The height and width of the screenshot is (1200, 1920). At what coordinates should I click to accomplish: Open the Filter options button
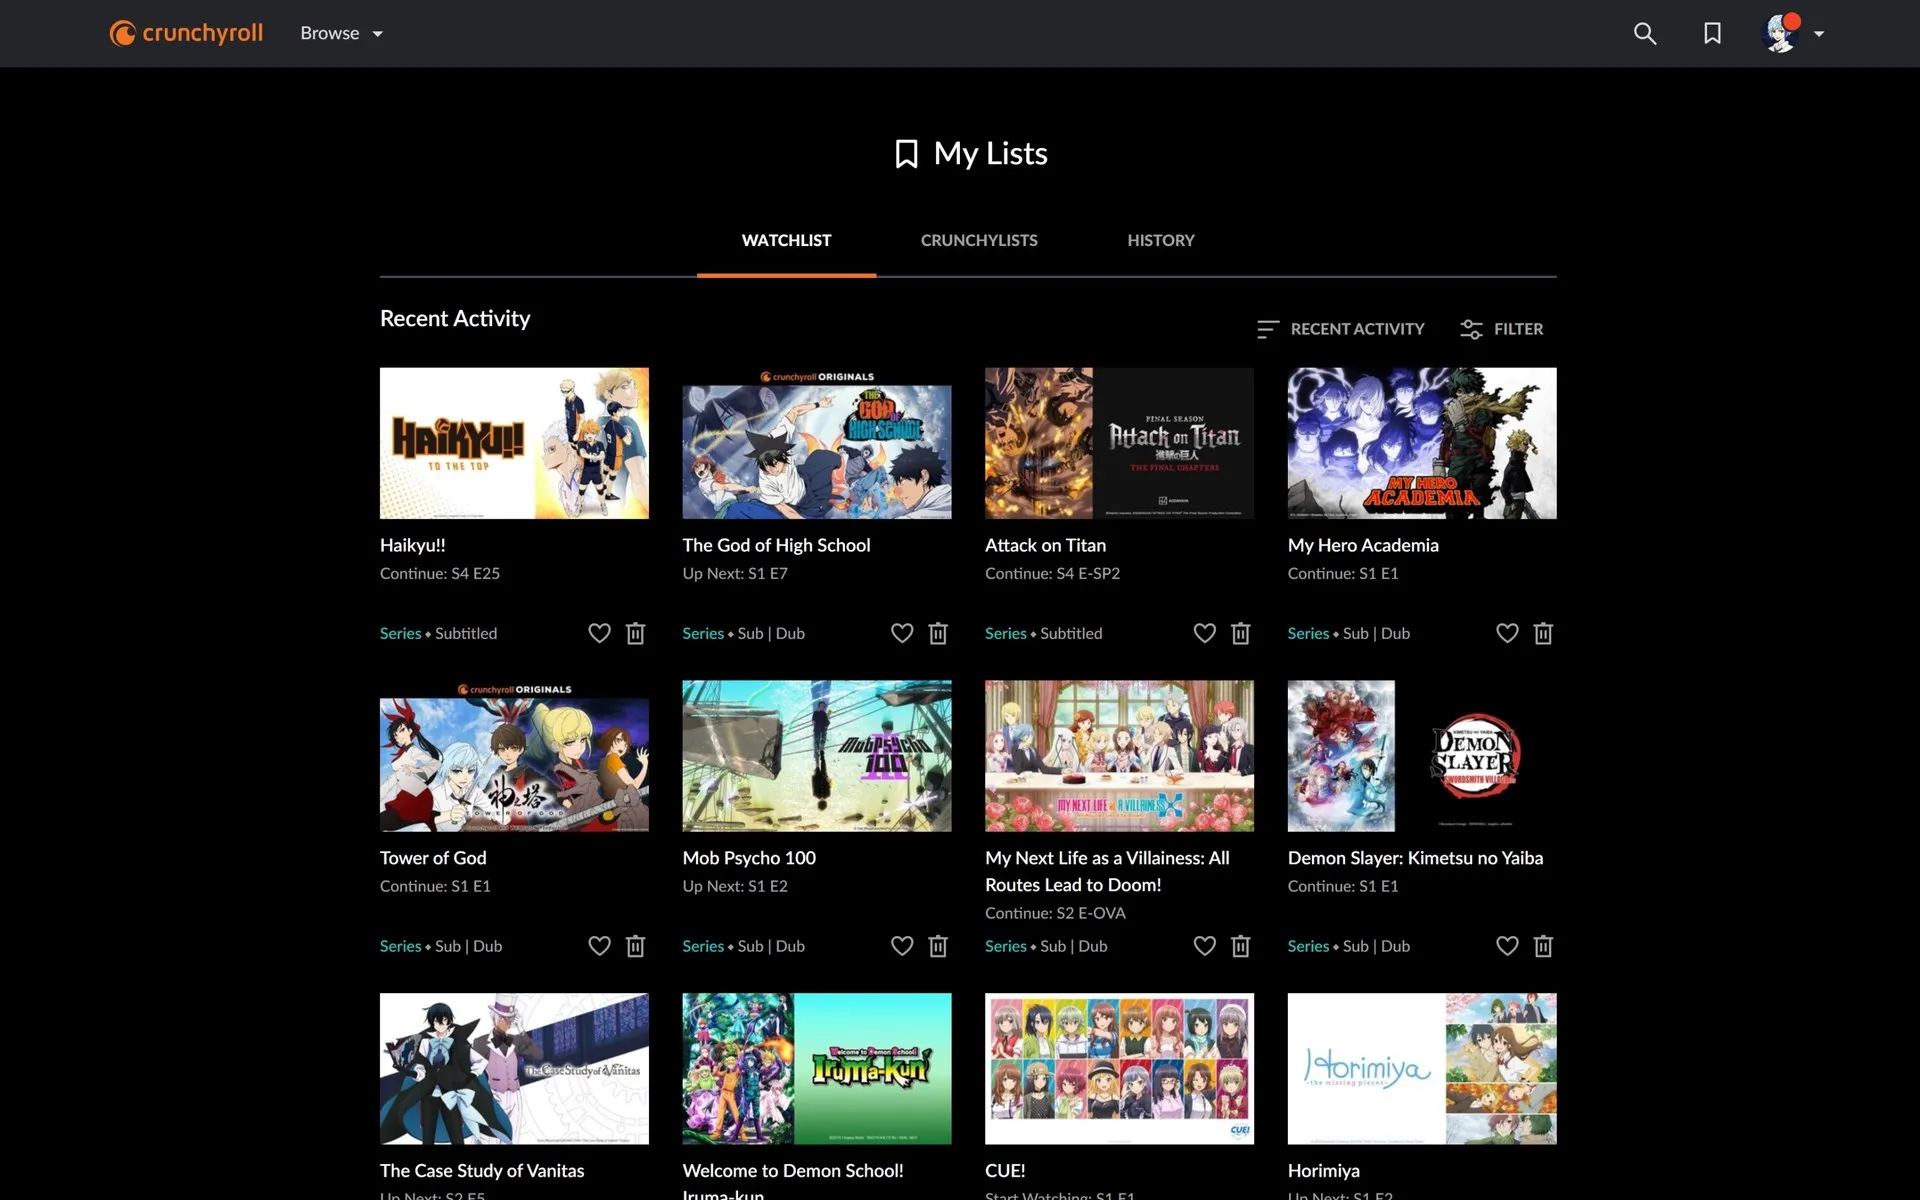[1501, 329]
